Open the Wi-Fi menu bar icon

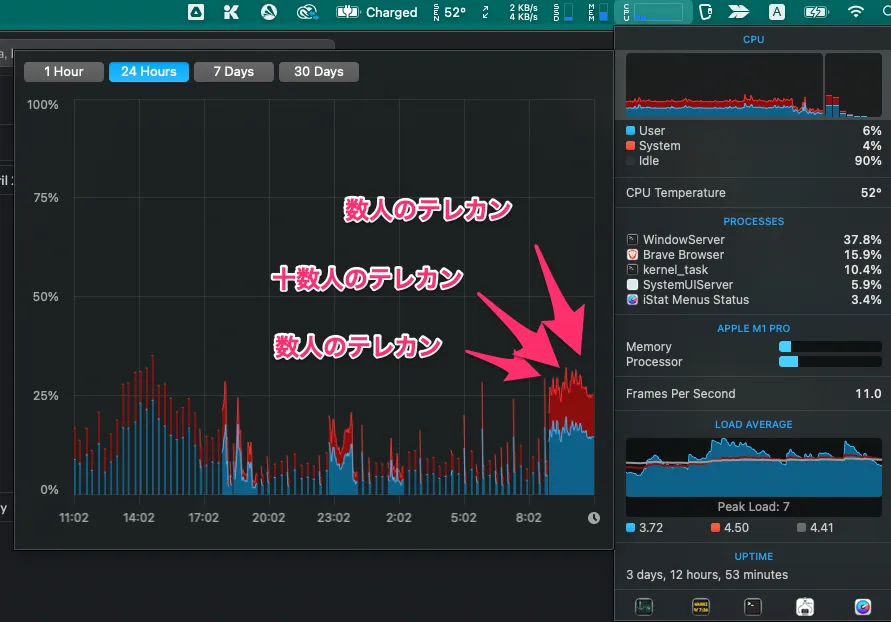856,12
